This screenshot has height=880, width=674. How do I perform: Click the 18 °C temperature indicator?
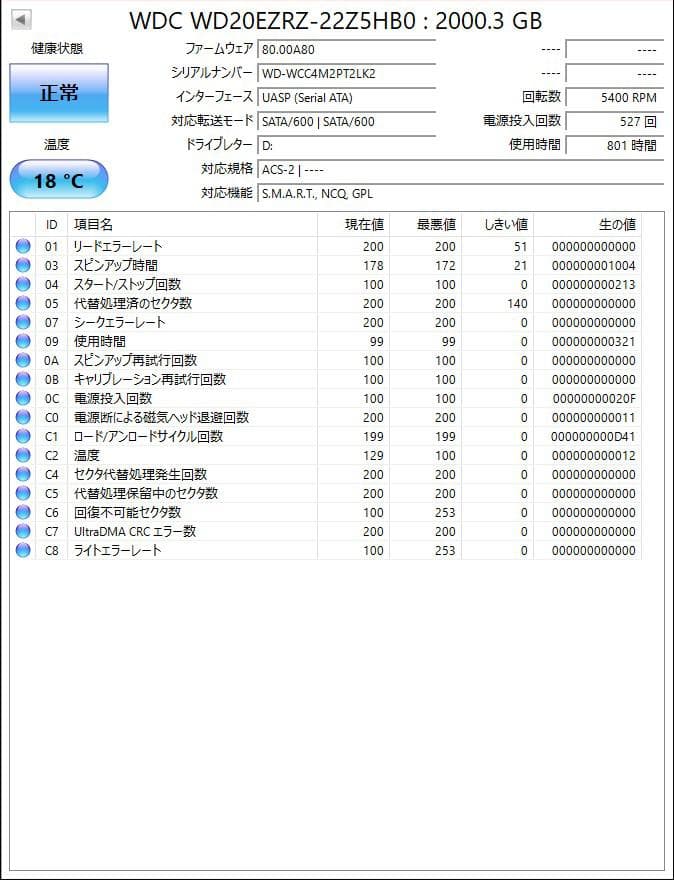59,180
